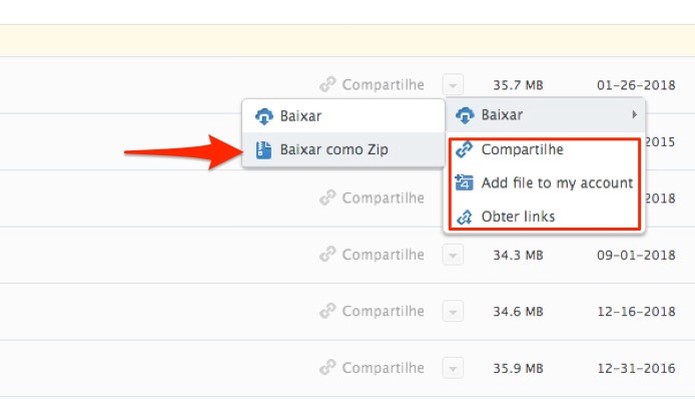Expand the Baixar submenu arrow

(x=634, y=115)
